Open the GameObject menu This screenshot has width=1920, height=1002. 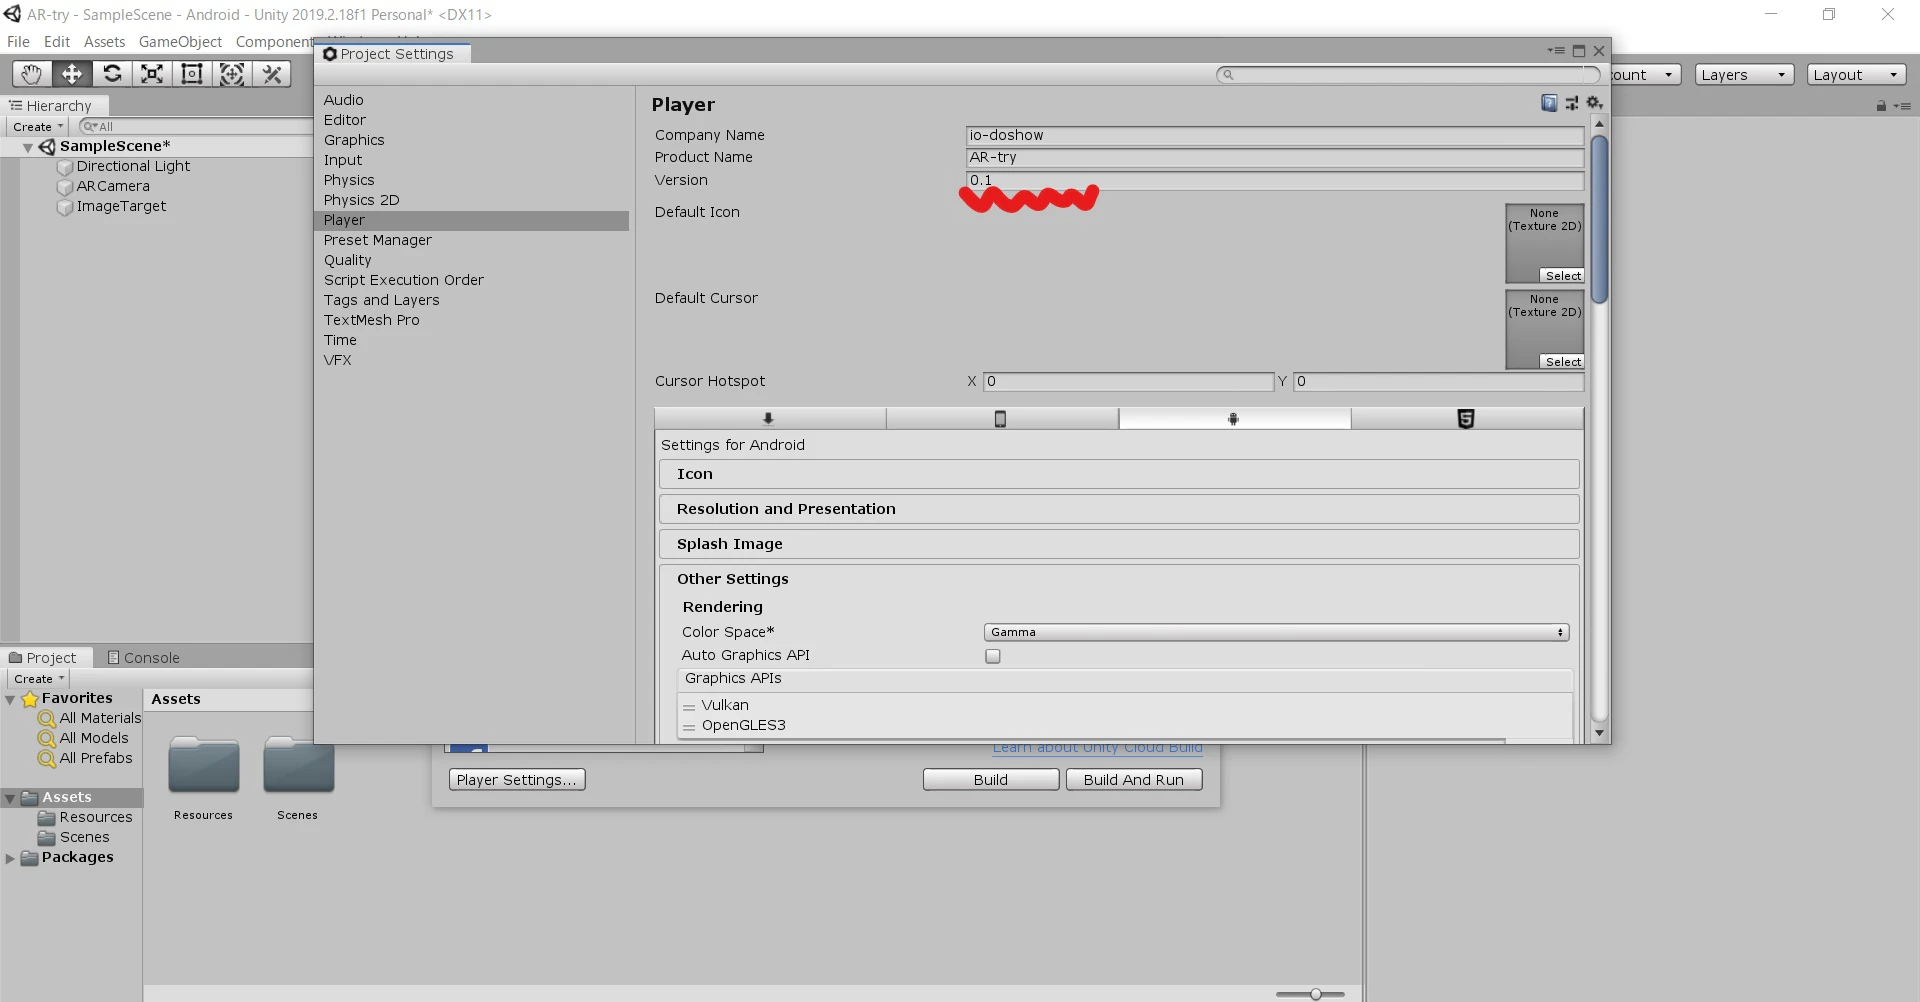[x=180, y=42]
